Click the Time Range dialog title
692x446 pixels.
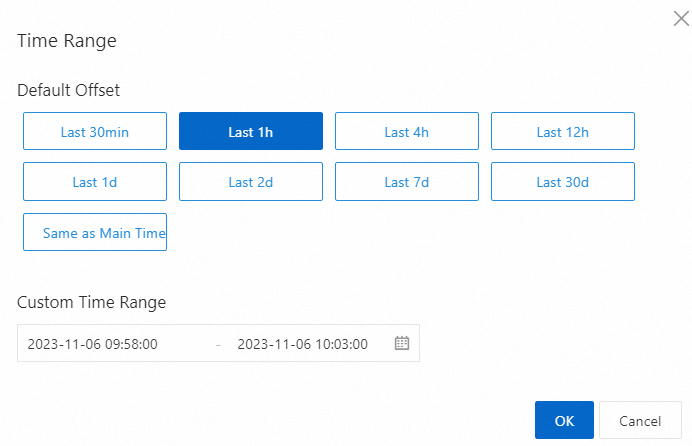tap(67, 41)
